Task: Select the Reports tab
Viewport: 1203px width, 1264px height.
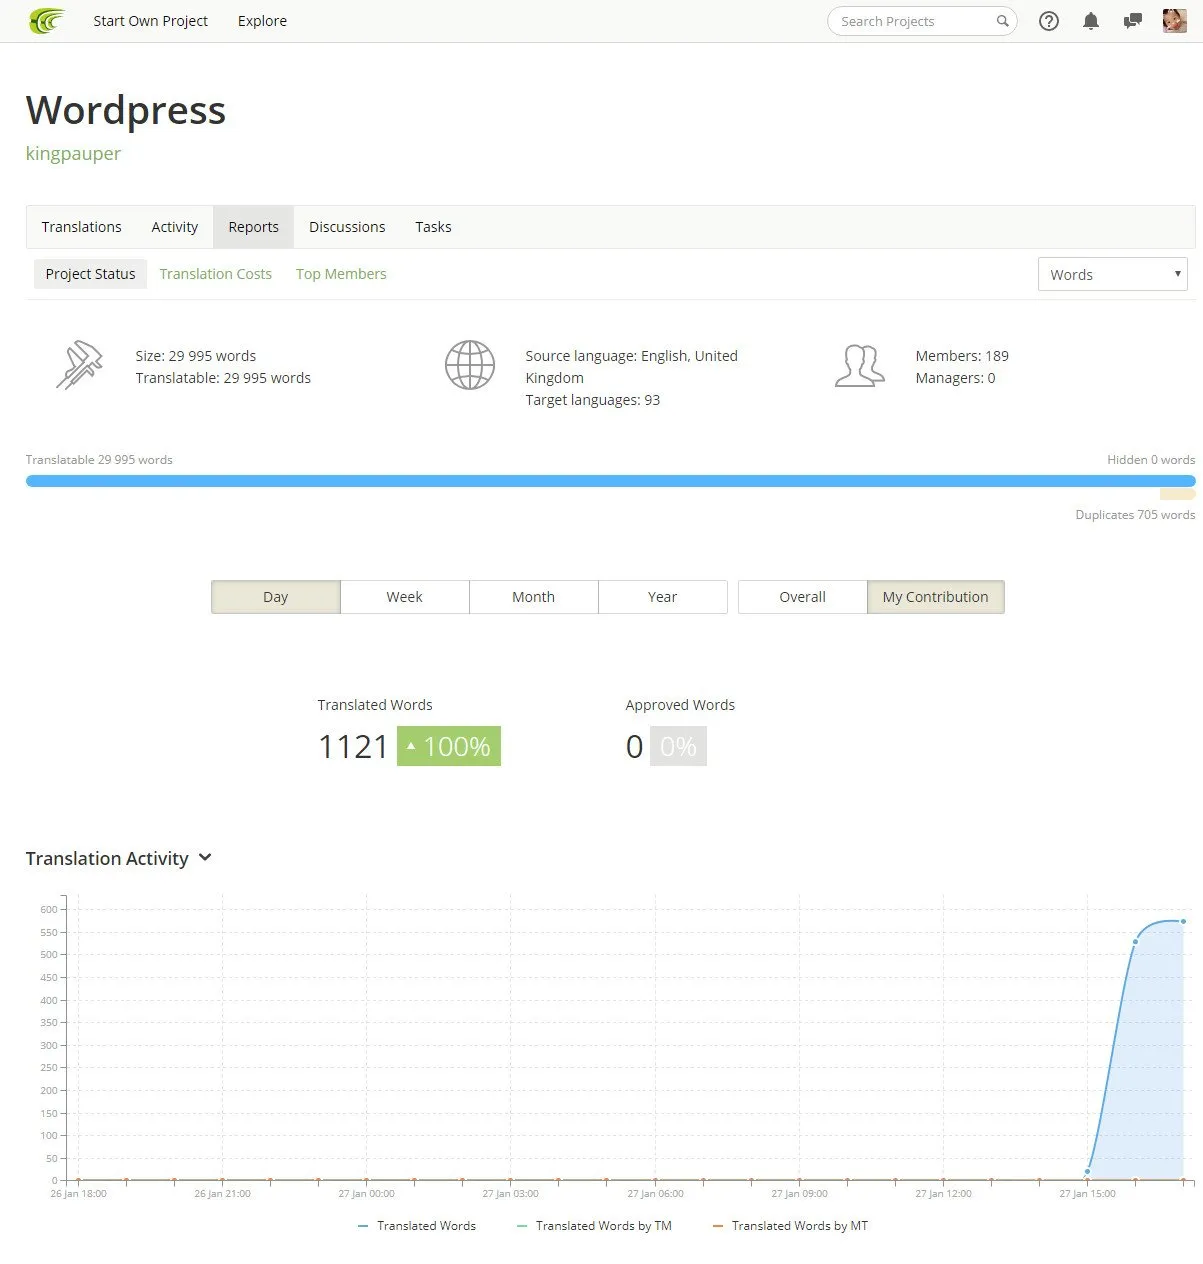Action: pyautogui.click(x=254, y=227)
